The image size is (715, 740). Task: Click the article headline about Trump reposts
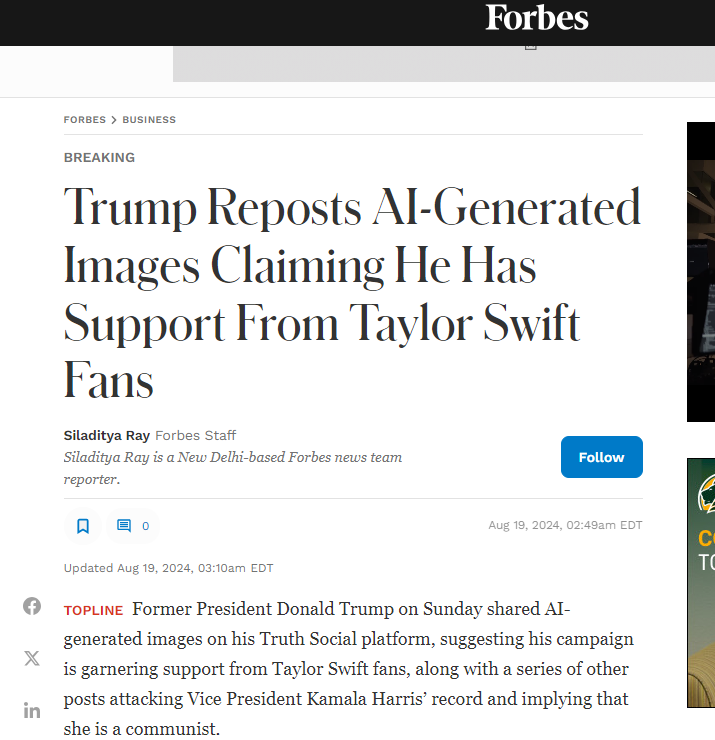click(352, 293)
